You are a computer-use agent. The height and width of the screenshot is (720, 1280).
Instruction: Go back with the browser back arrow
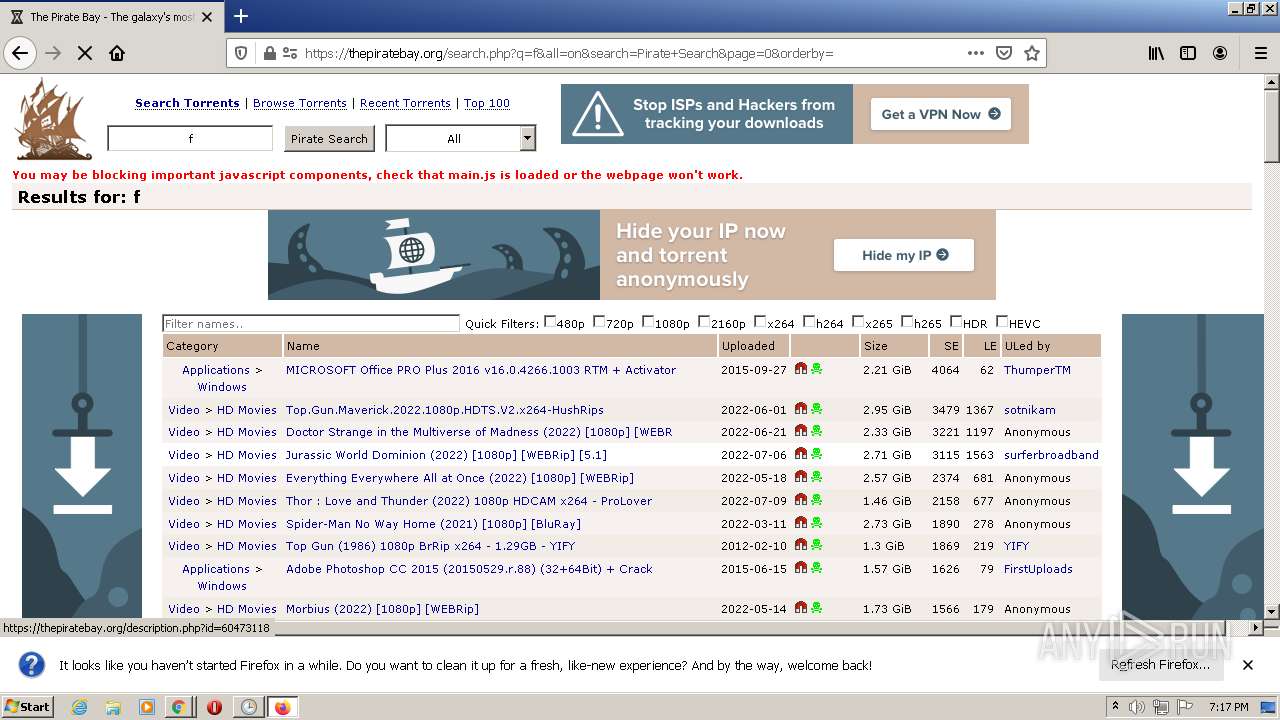(x=20, y=53)
